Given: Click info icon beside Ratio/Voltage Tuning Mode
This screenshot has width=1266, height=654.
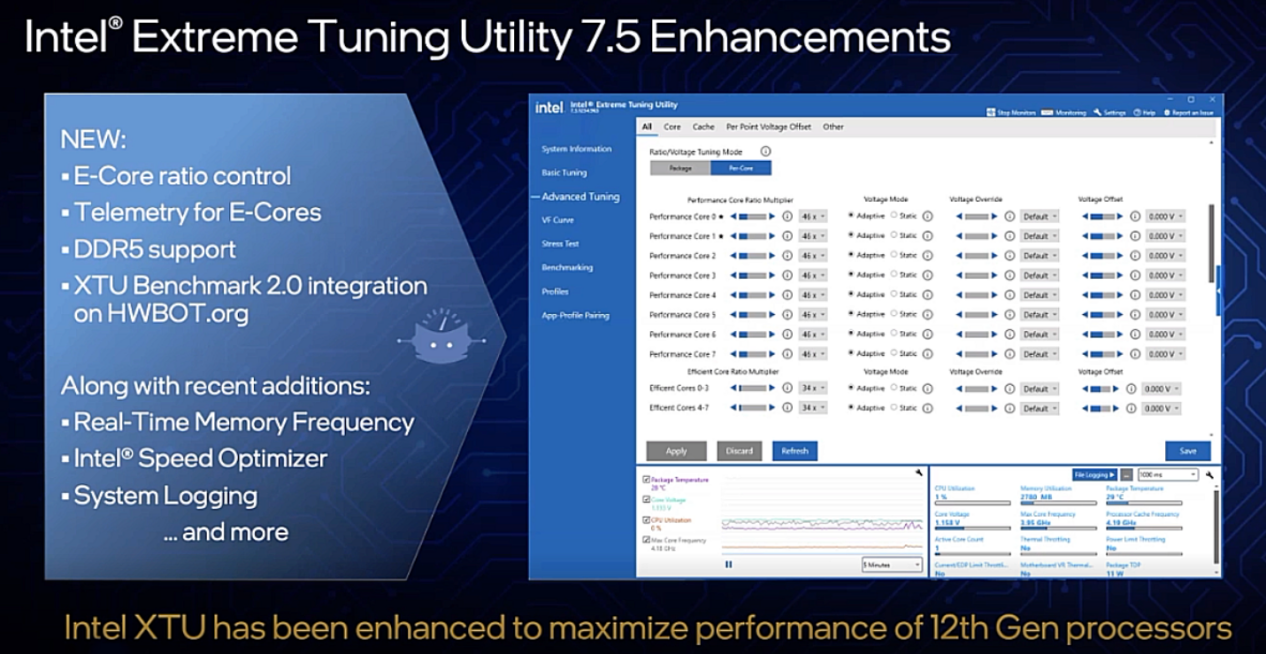Looking at the screenshot, I should click(x=765, y=151).
